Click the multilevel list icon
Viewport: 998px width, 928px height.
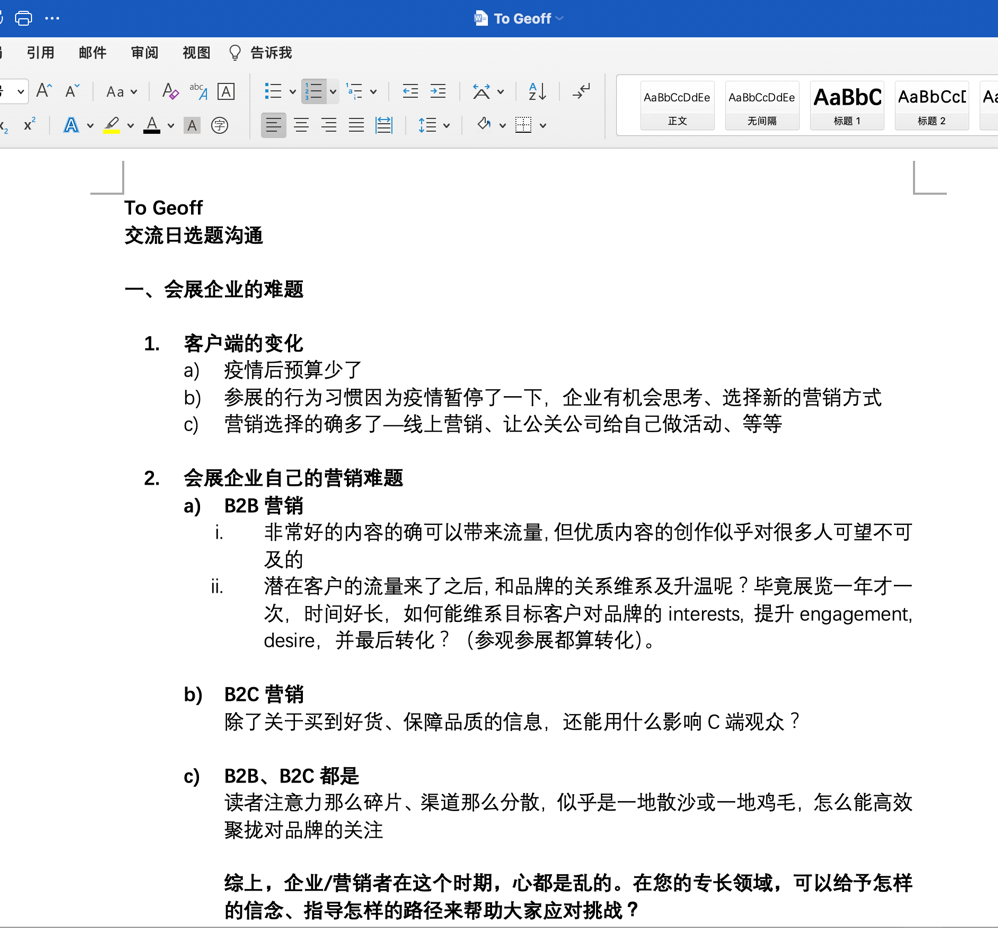[x=355, y=92]
